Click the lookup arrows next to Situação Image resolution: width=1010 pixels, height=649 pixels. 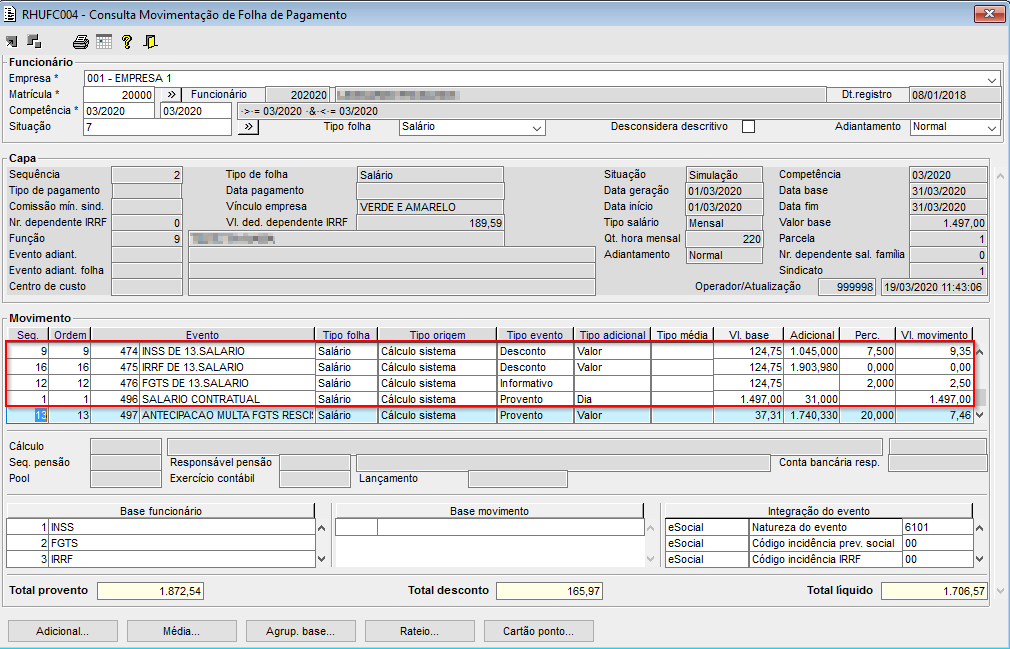click(248, 127)
